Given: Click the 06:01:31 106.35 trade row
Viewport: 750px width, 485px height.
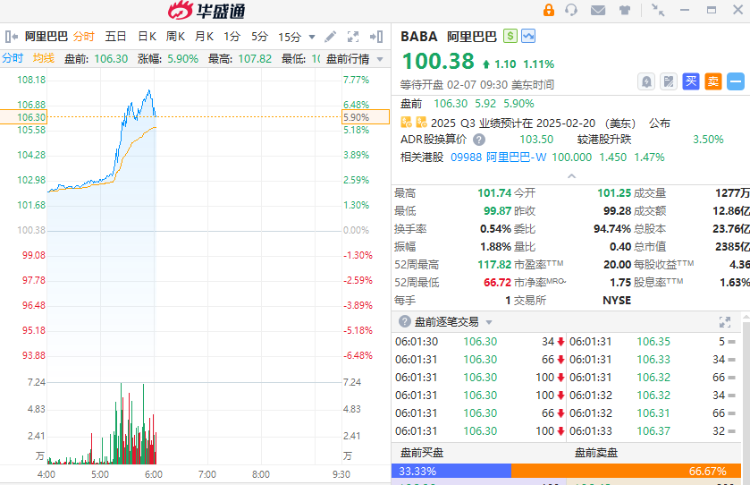Looking at the screenshot, I should pyautogui.click(x=652, y=342).
